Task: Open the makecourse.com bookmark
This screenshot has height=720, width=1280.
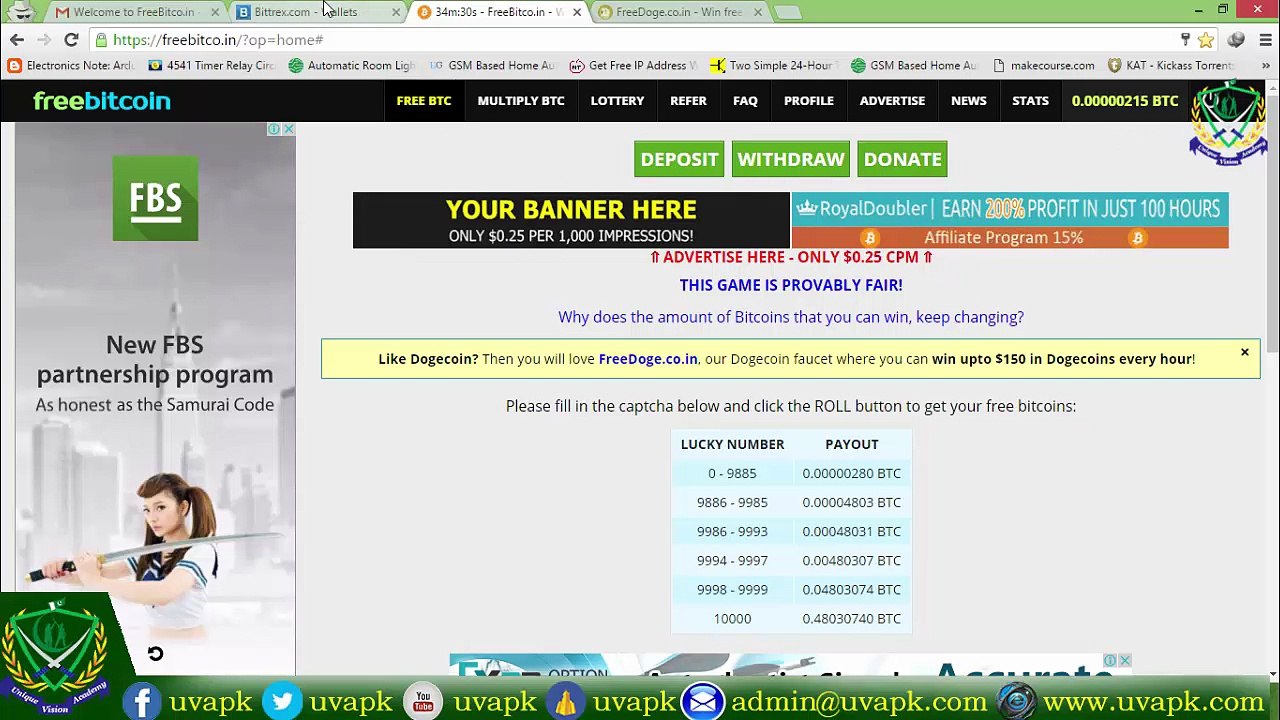Action: point(1042,66)
